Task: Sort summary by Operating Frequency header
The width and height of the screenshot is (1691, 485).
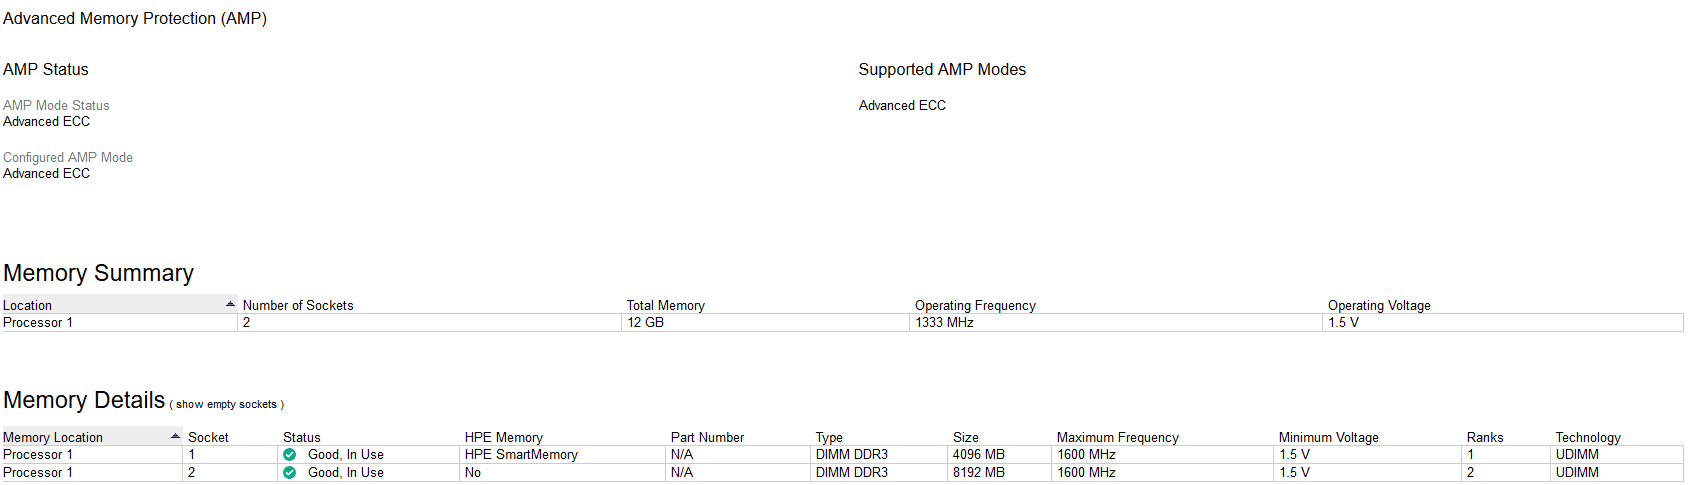Action: pos(975,306)
